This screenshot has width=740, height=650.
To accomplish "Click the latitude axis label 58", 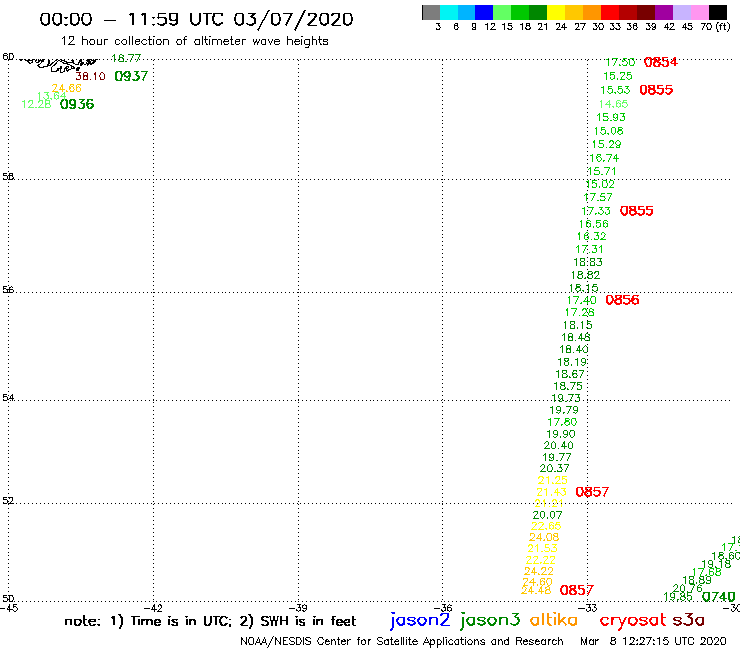I will 8,177.
